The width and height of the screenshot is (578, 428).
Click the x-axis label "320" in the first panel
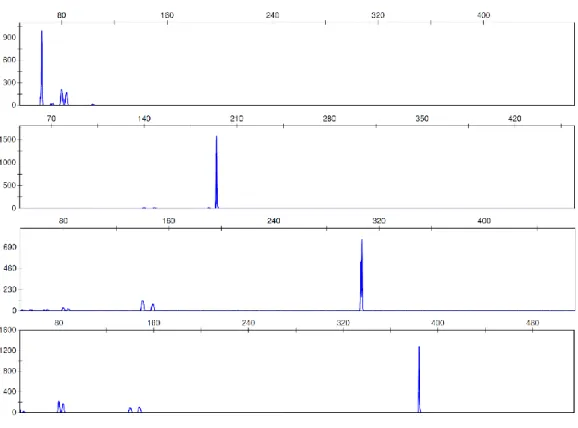pos(378,15)
